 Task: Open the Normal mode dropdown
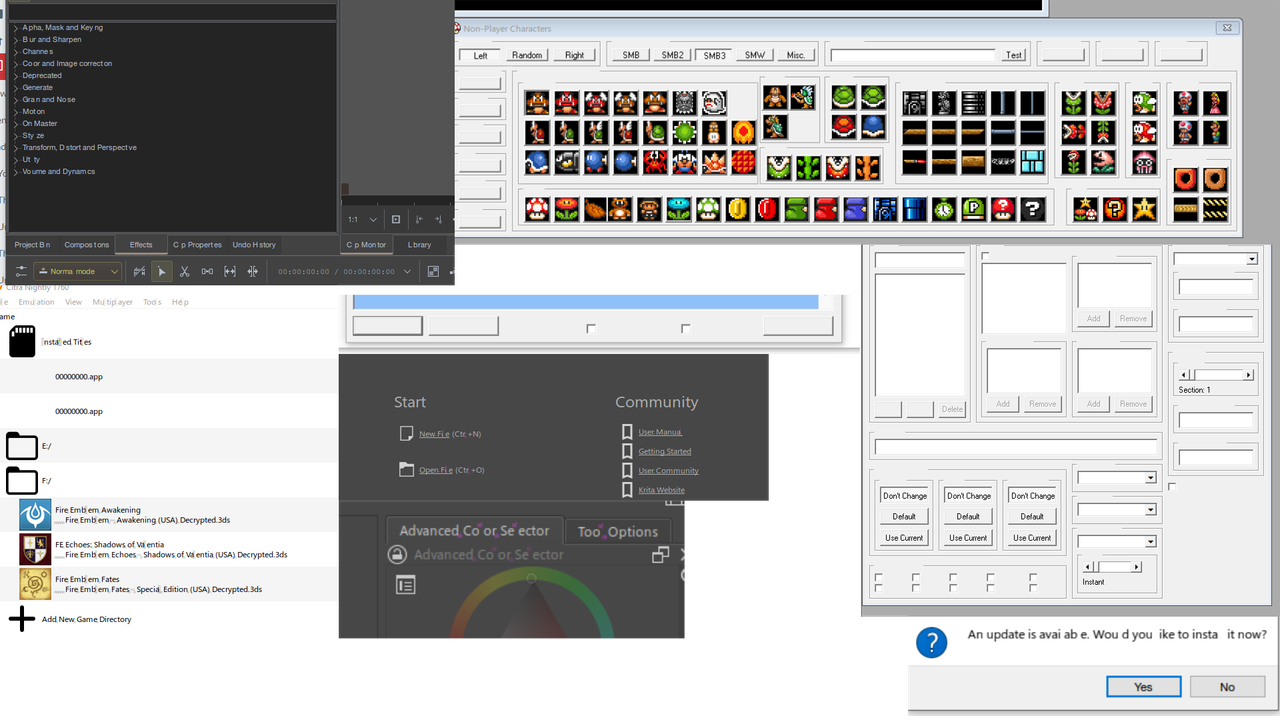click(78, 271)
